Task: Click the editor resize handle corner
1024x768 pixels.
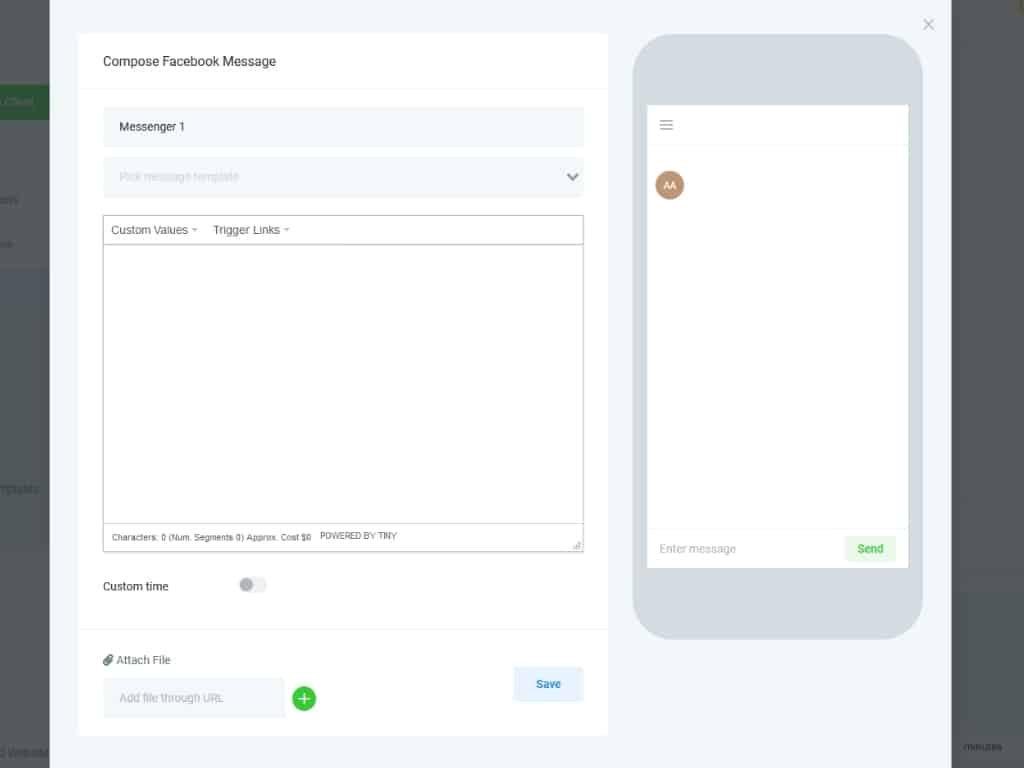Action: (577, 545)
